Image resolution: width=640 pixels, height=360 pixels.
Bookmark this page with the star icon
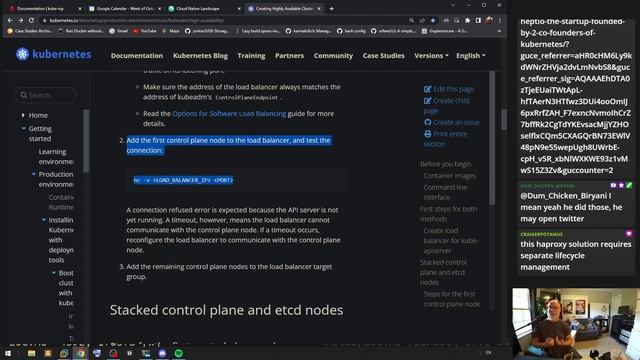[x=433, y=20]
